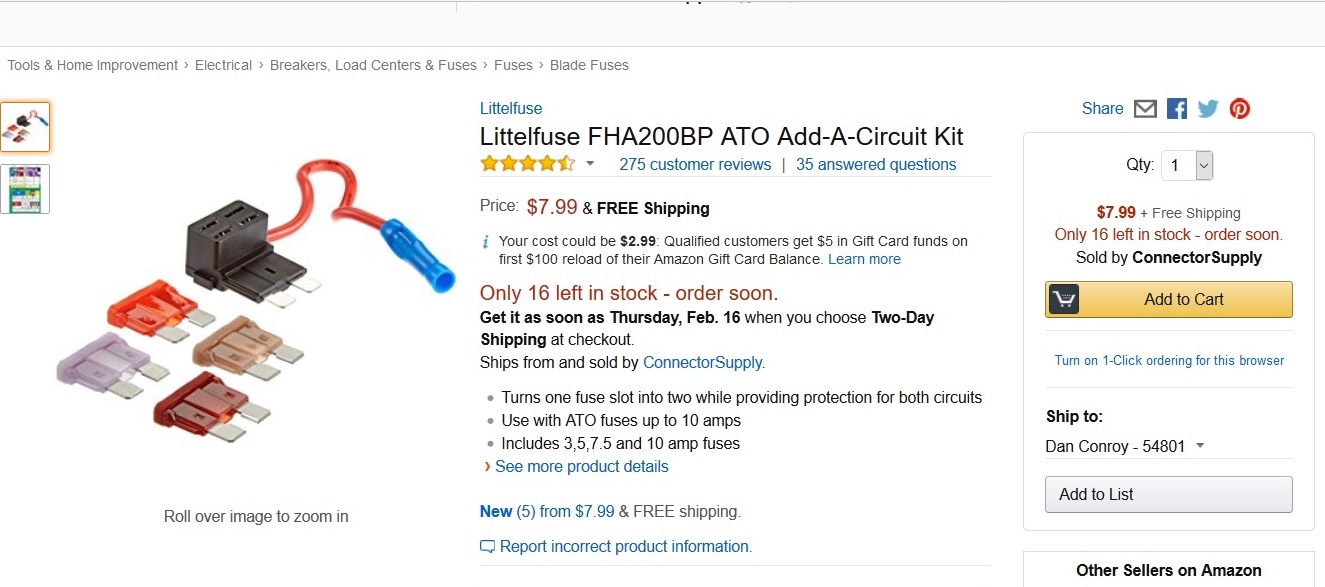Screen dimensions: 1325x587
Task: Open 275 customer reviews link
Action: point(695,164)
